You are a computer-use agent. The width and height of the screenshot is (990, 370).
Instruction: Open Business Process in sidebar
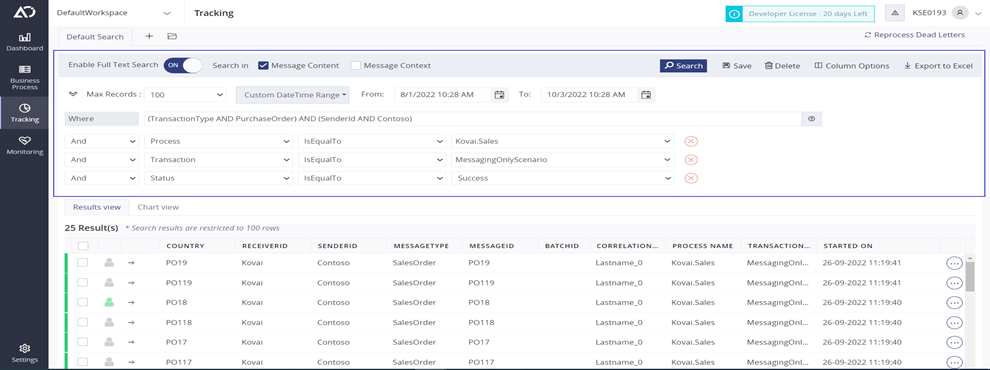(x=25, y=76)
